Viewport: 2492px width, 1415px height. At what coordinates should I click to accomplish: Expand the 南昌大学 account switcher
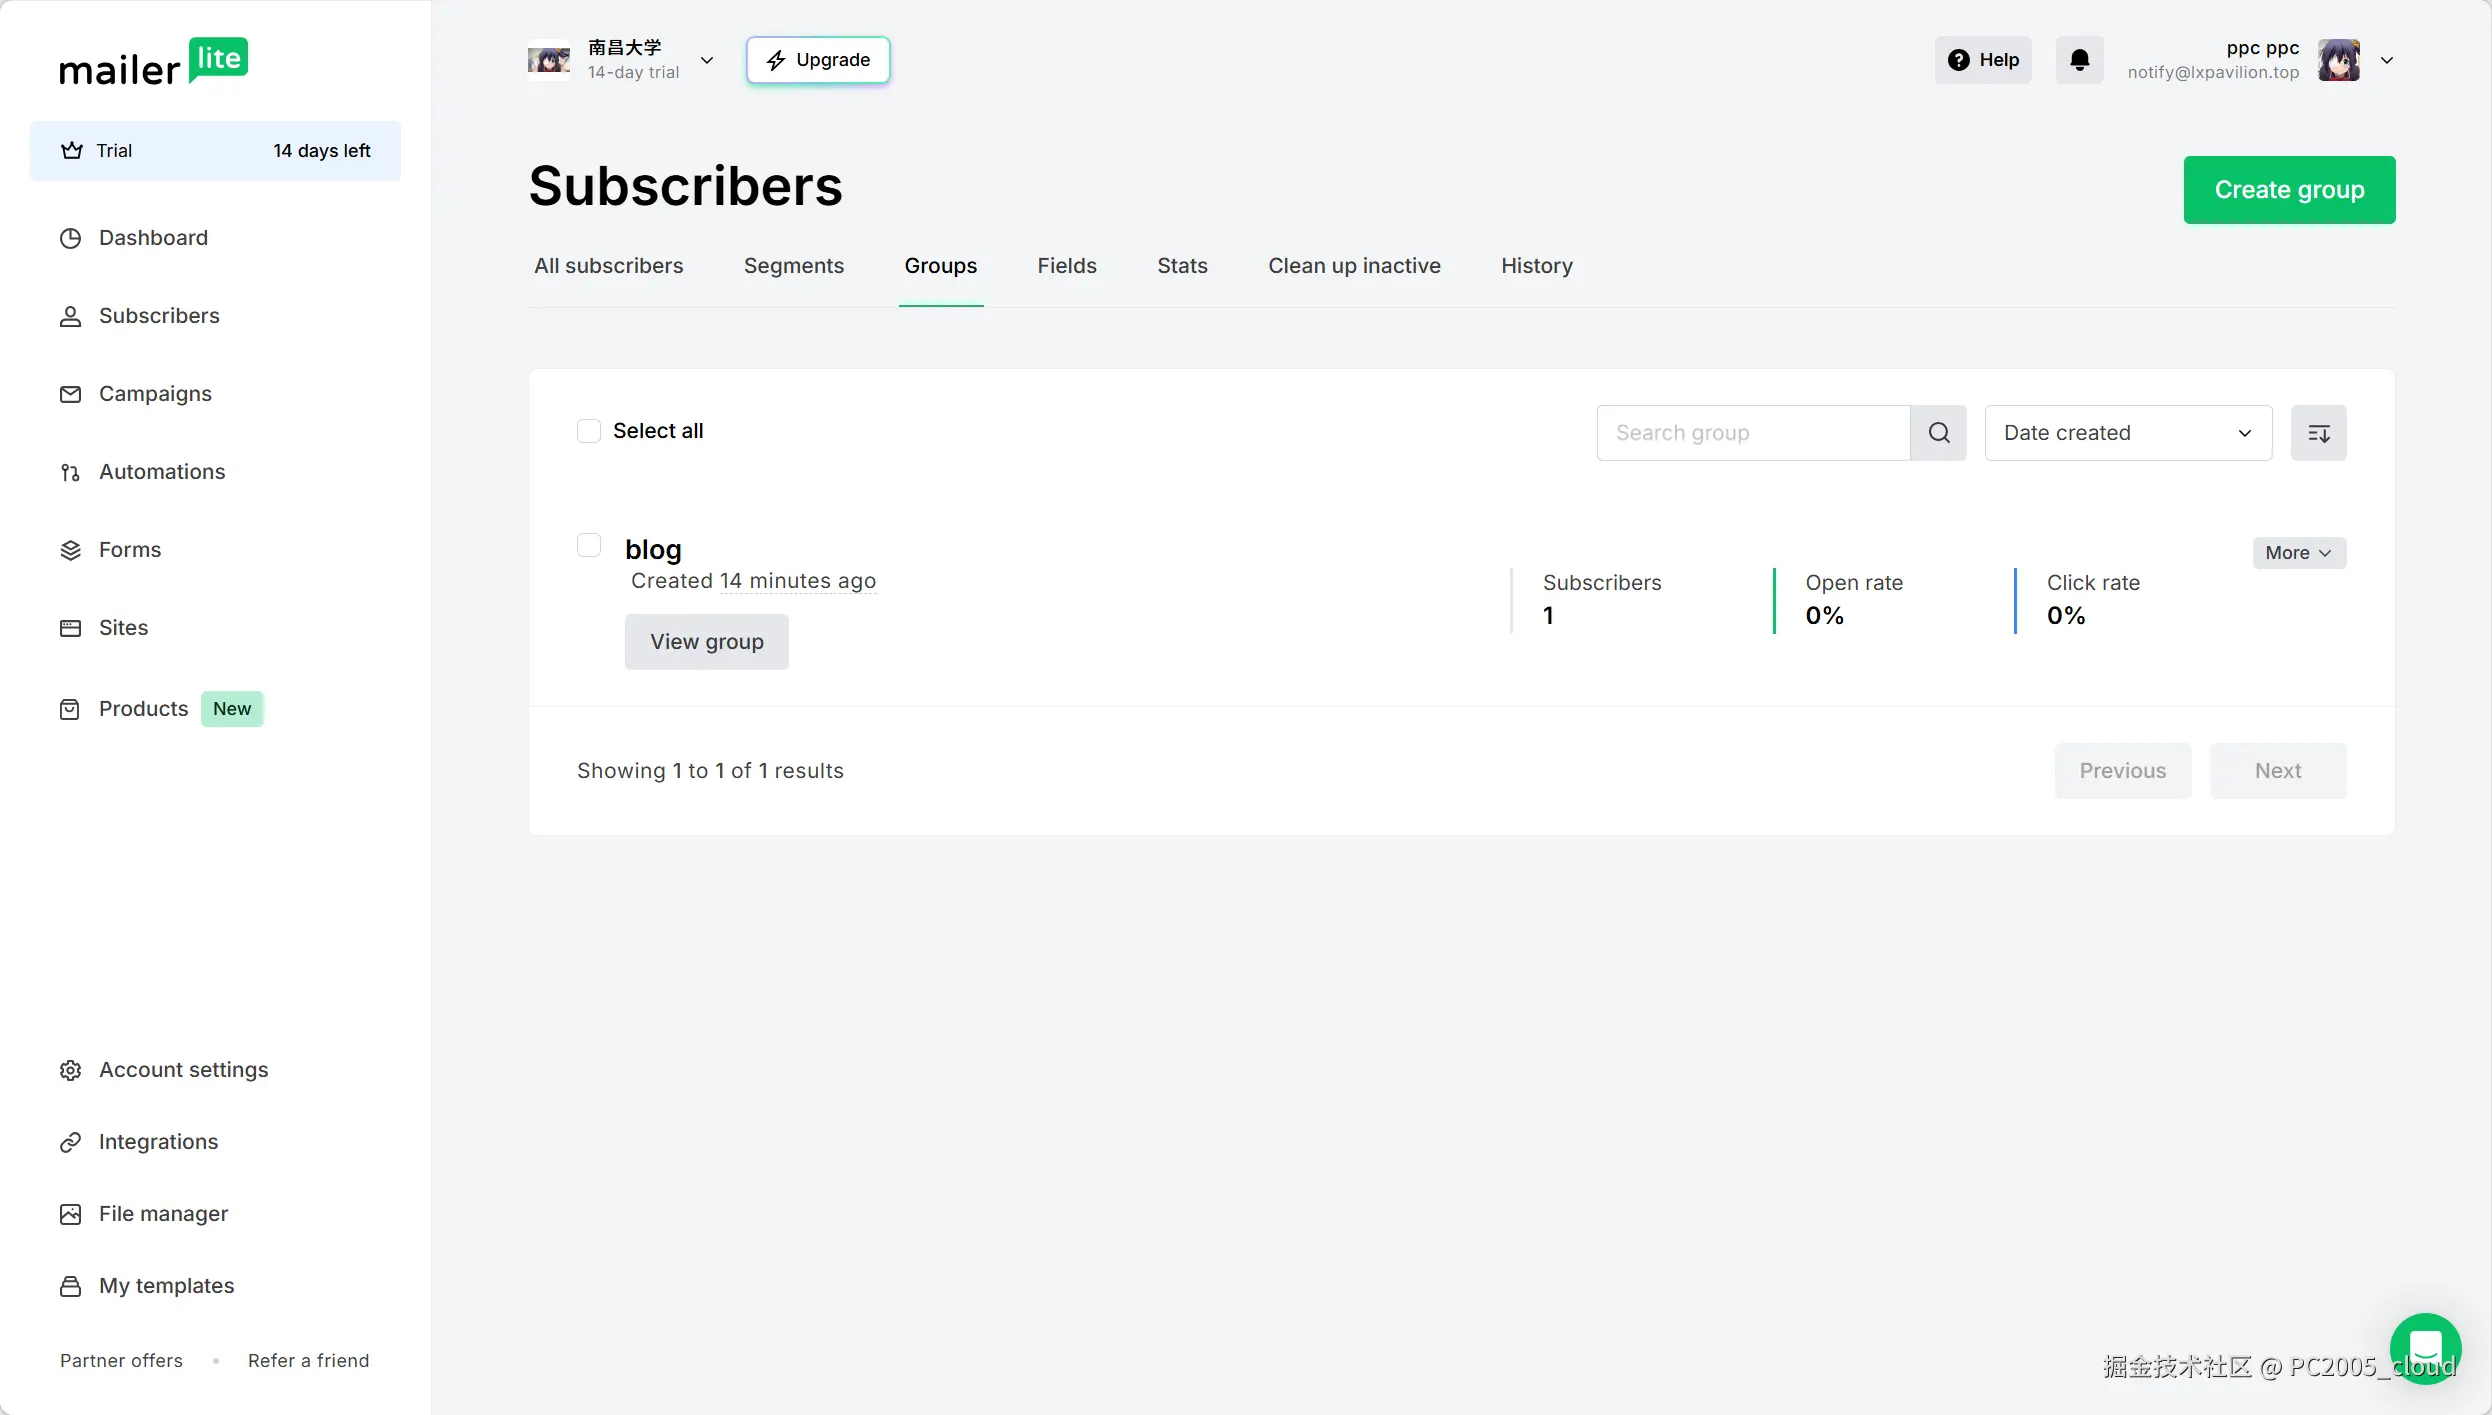click(x=707, y=60)
